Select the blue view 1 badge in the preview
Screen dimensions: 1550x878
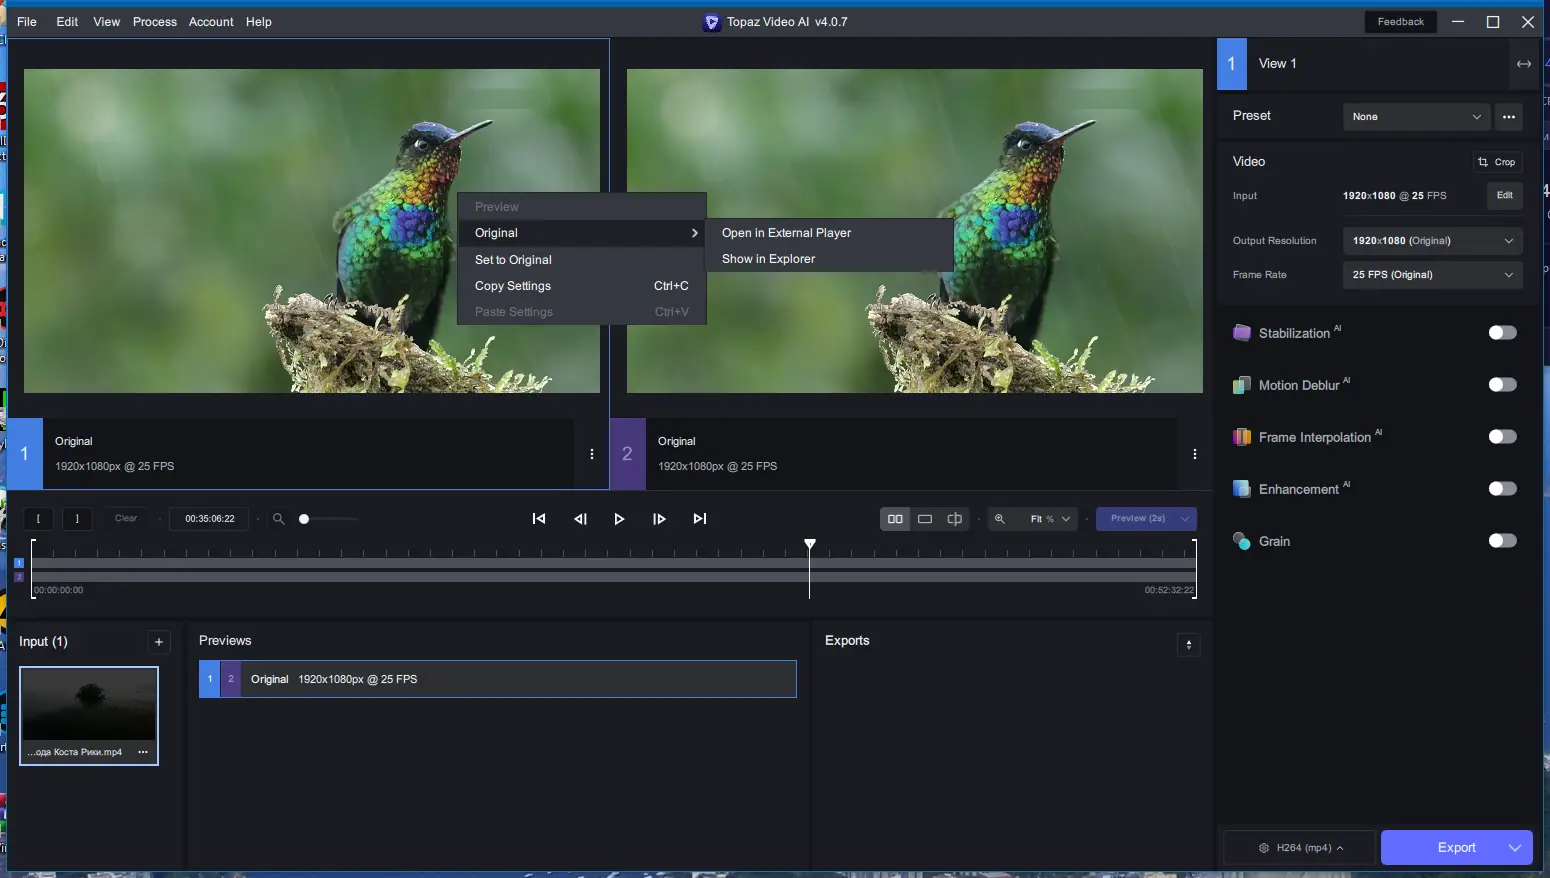click(x=25, y=454)
